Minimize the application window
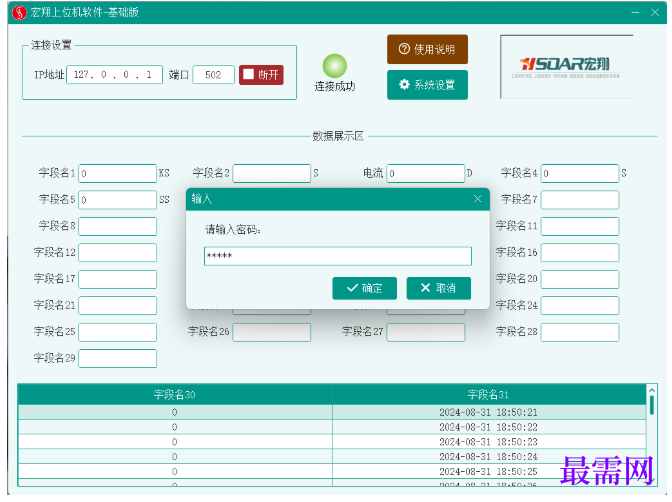 (635, 12)
